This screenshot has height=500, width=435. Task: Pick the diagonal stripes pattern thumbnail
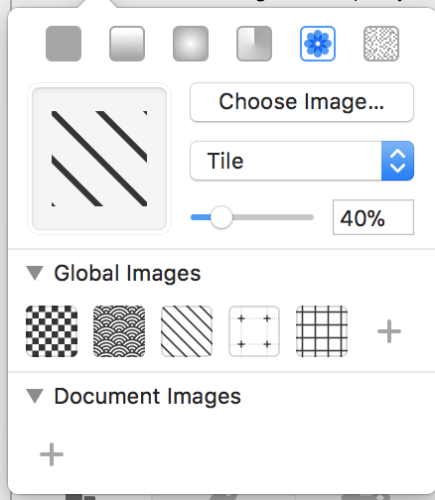pyautogui.click(x=186, y=331)
